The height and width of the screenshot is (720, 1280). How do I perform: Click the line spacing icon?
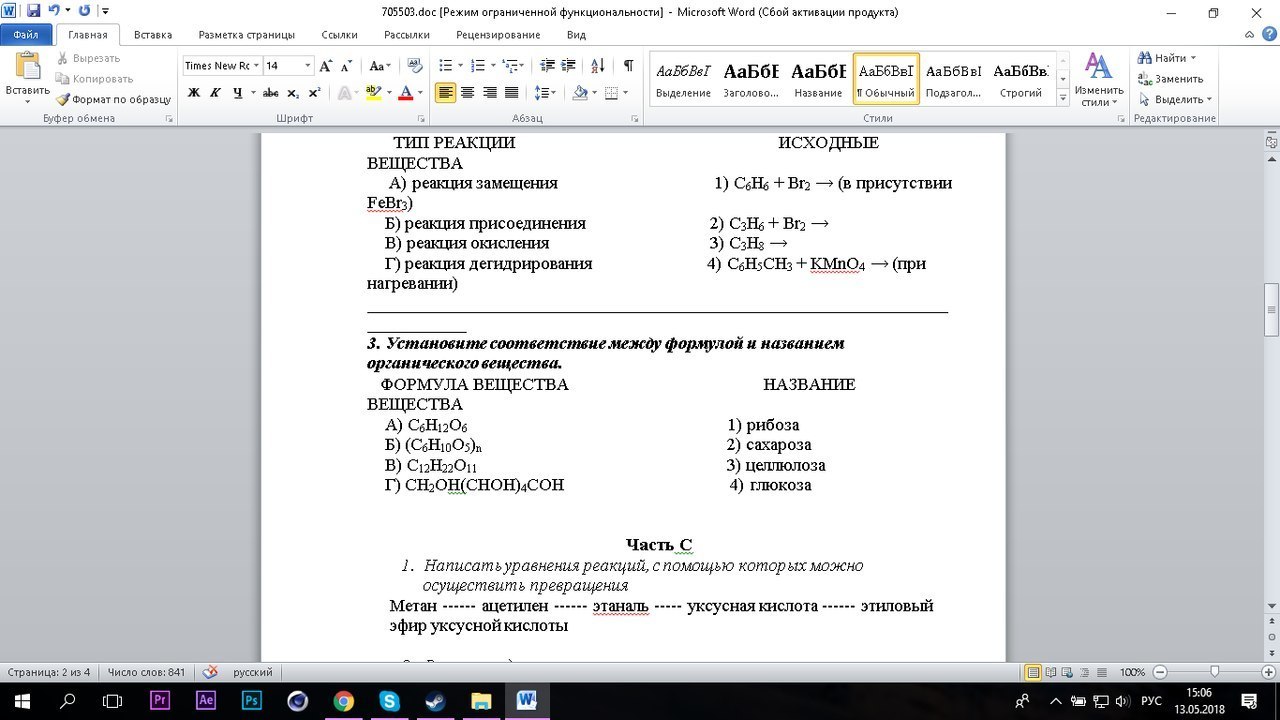pyautogui.click(x=542, y=93)
